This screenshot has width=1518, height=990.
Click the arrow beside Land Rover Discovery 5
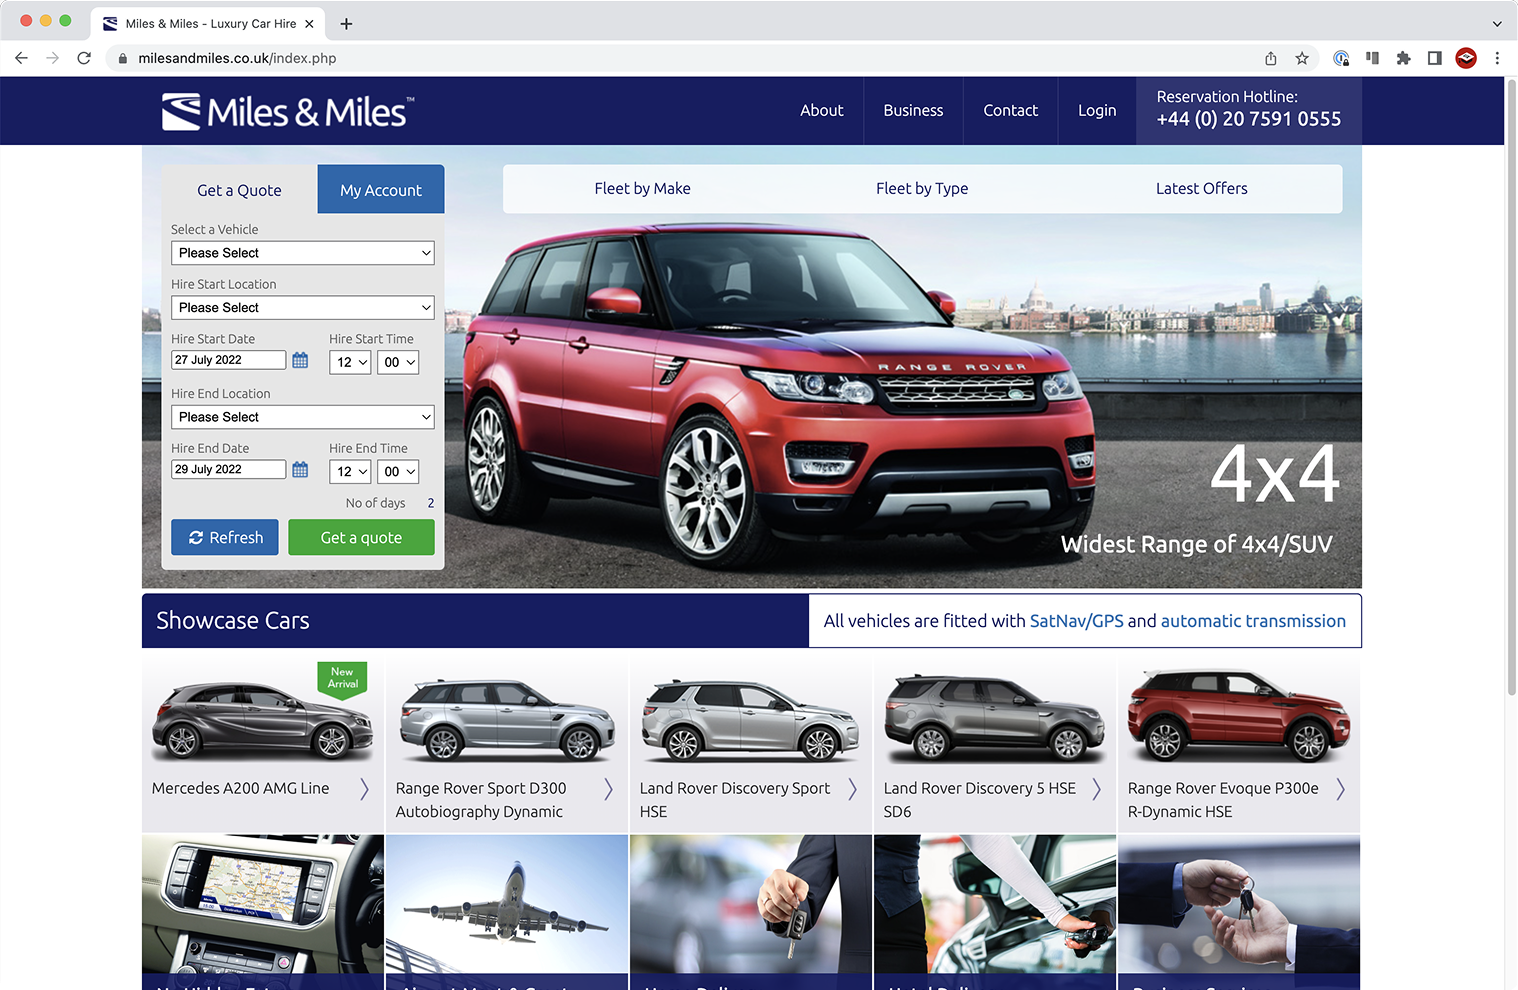tap(1096, 789)
